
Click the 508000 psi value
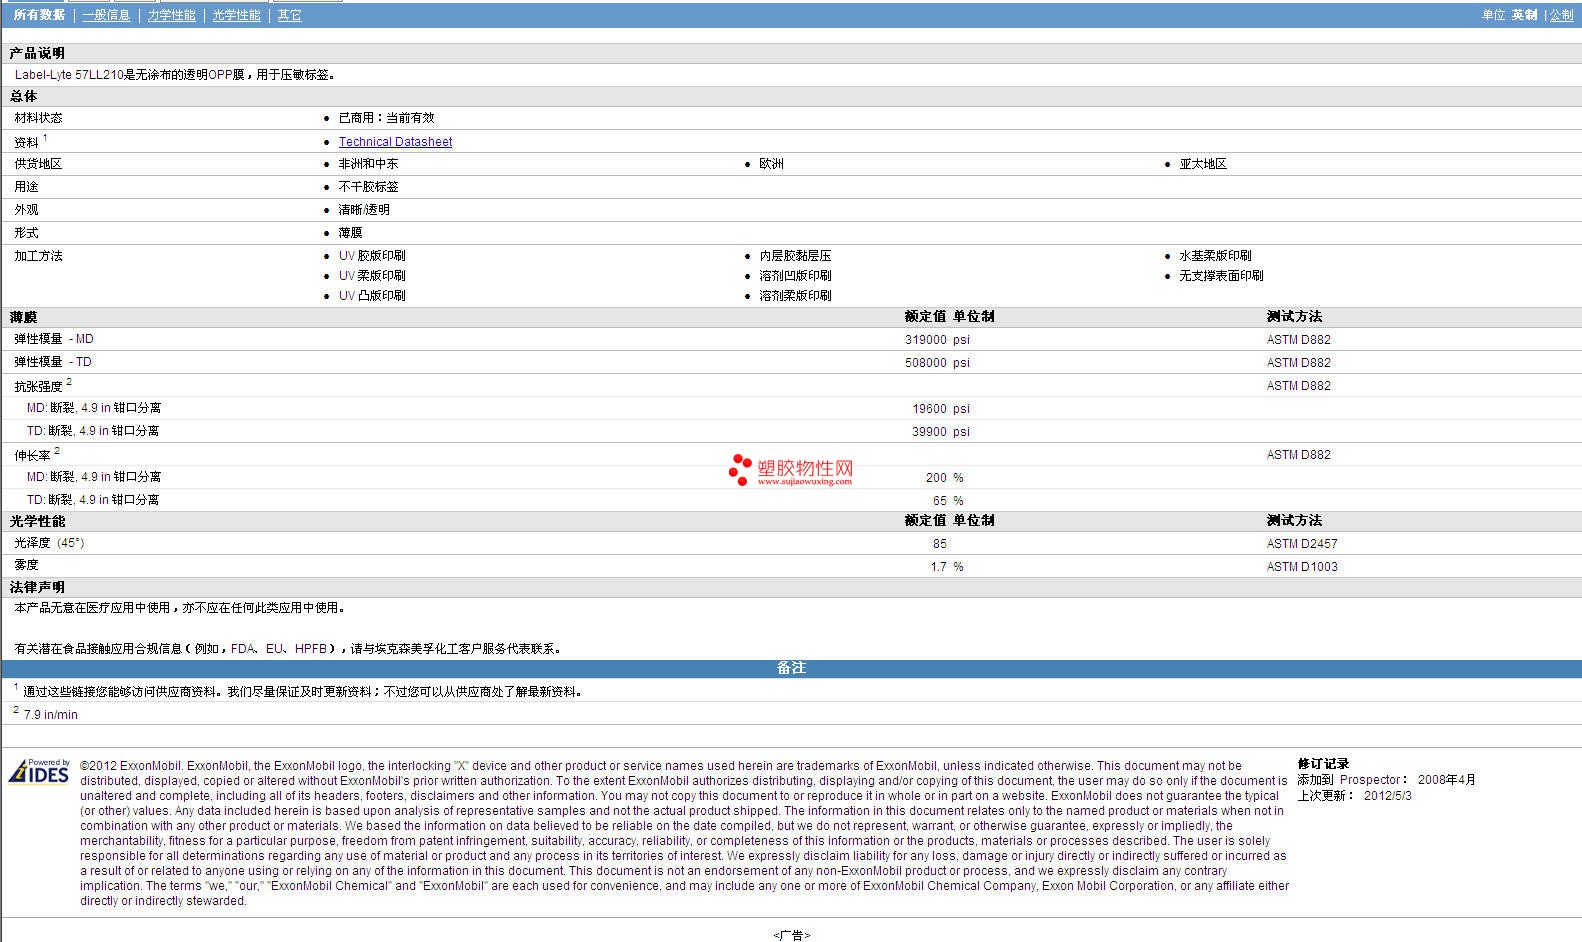[x=937, y=363]
